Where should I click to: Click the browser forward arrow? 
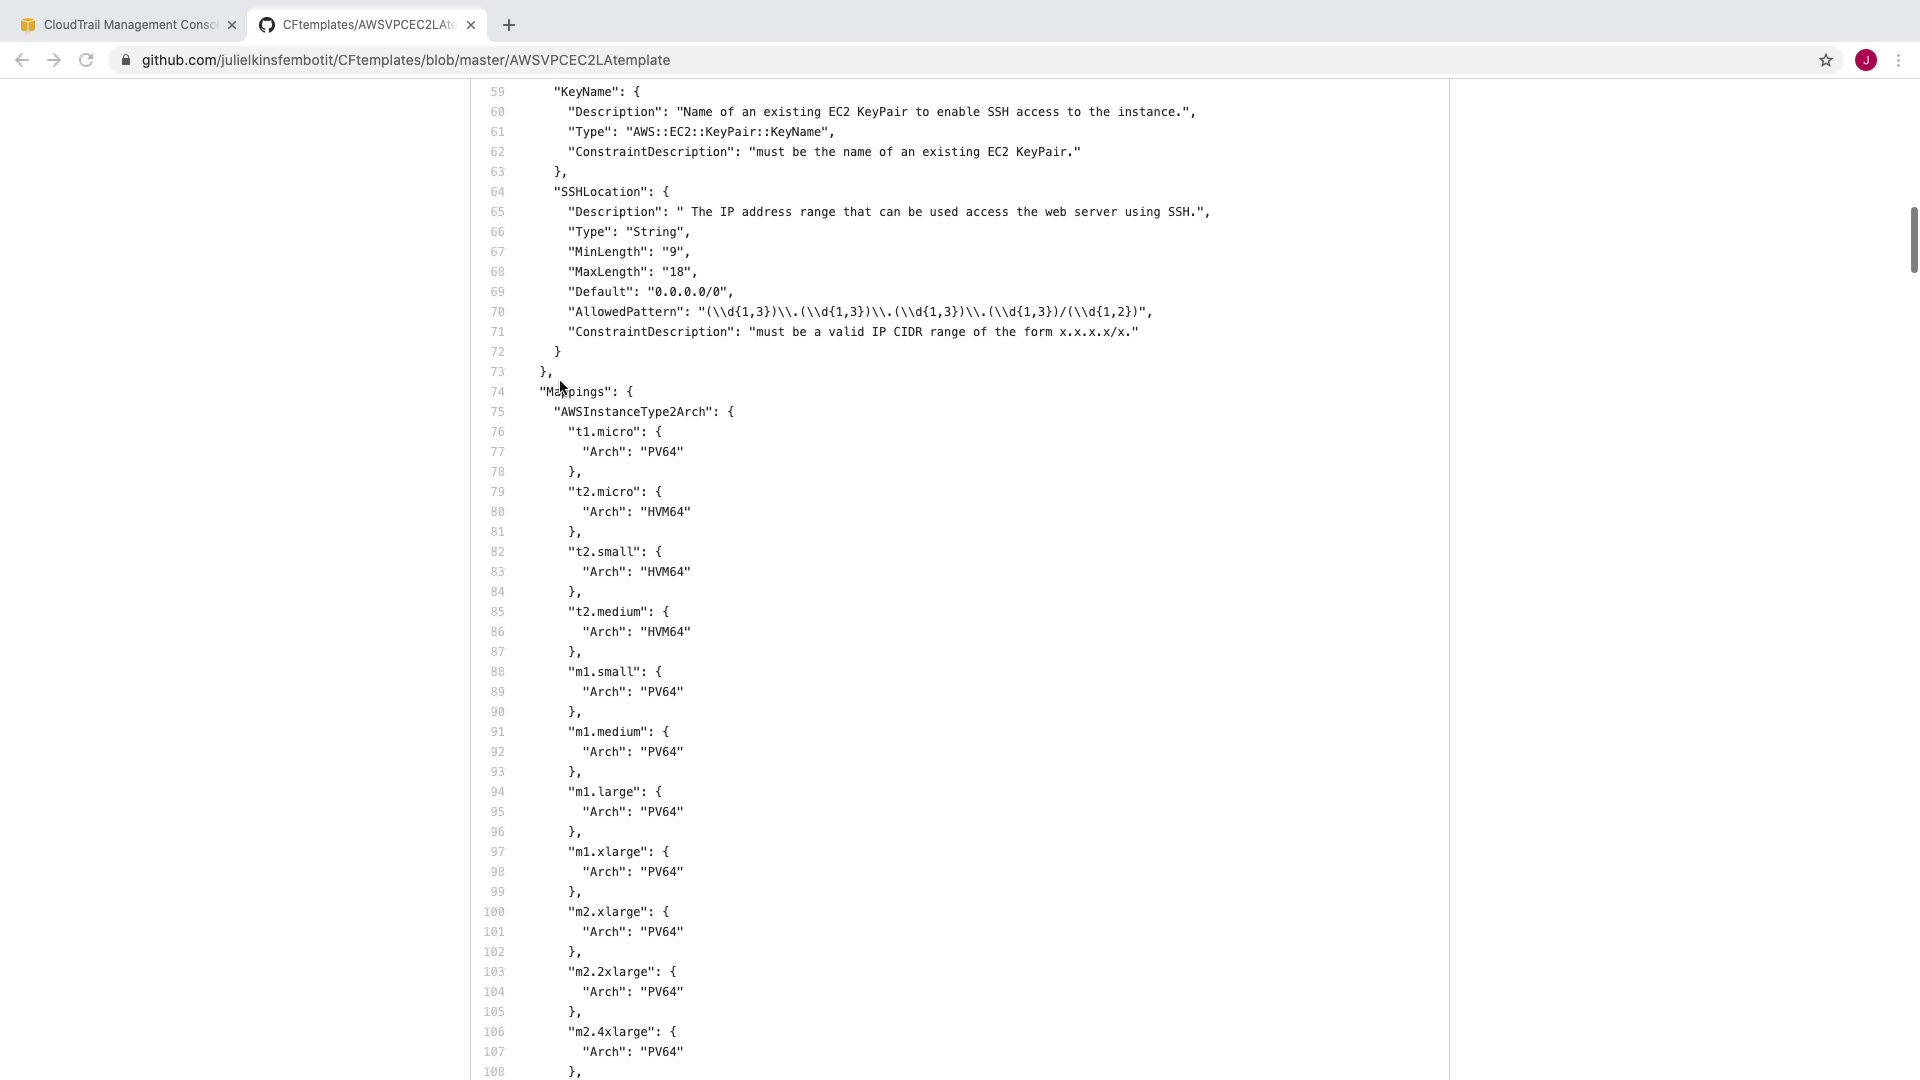54,60
